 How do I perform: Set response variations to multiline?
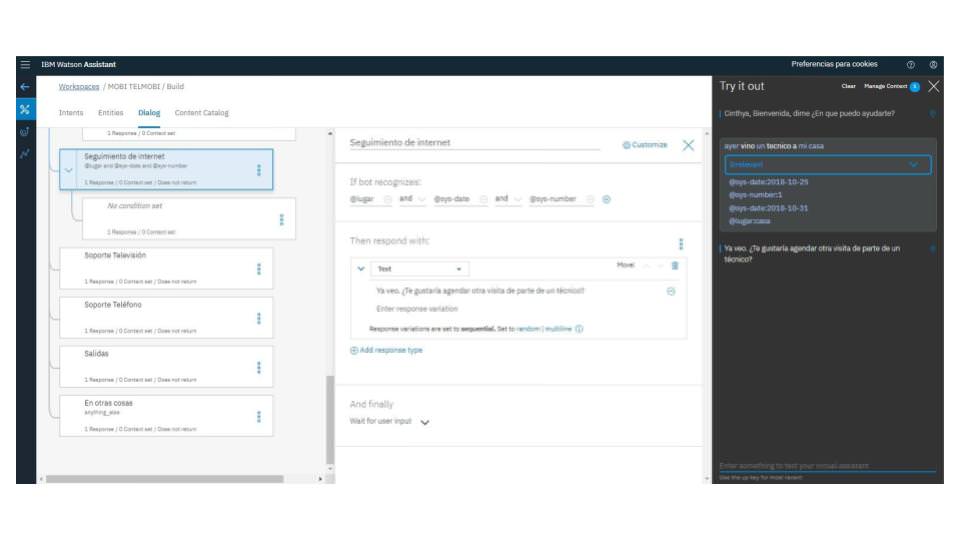(x=558, y=329)
